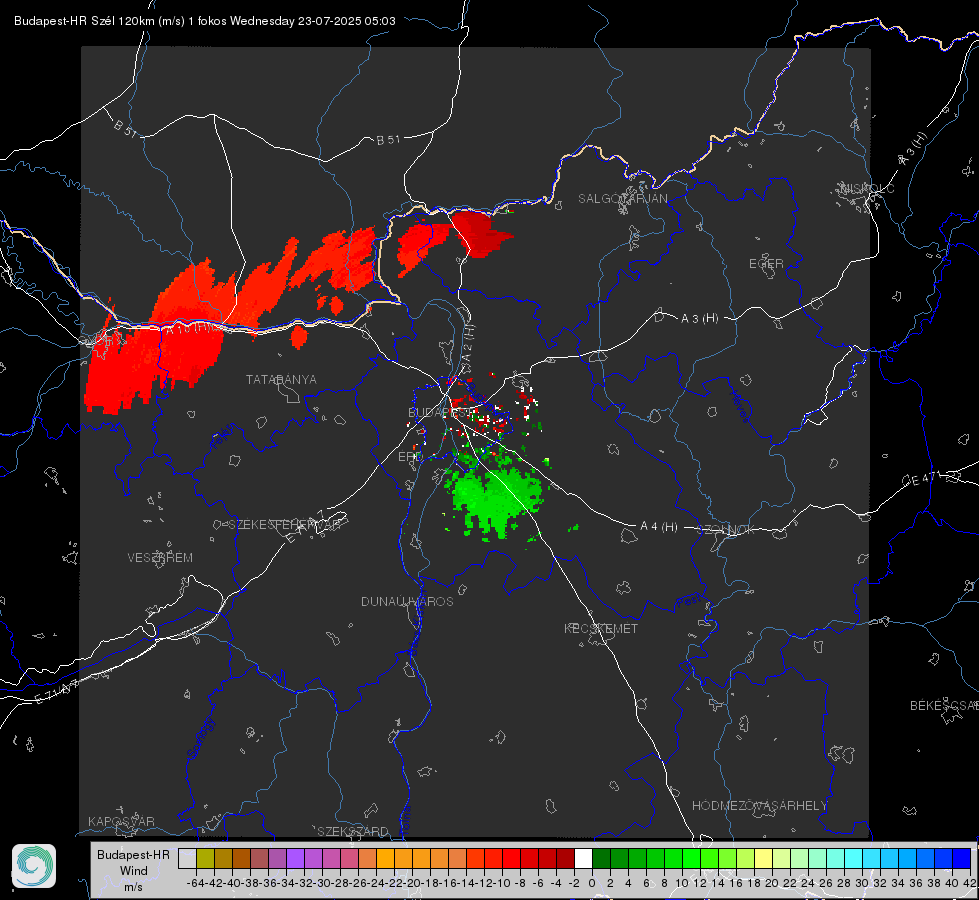Click the dark red echo near the northern border
979x900 pixels.
tap(482, 234)
